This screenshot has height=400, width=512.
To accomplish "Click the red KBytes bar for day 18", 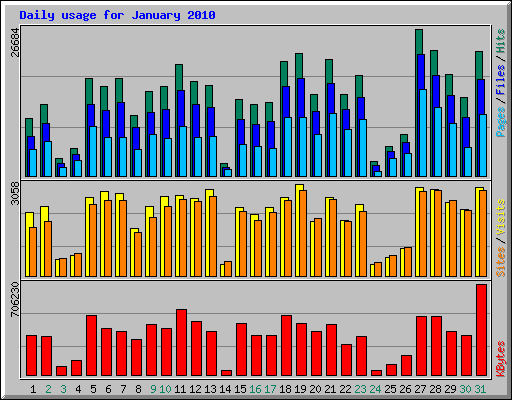I will [286, 346].
